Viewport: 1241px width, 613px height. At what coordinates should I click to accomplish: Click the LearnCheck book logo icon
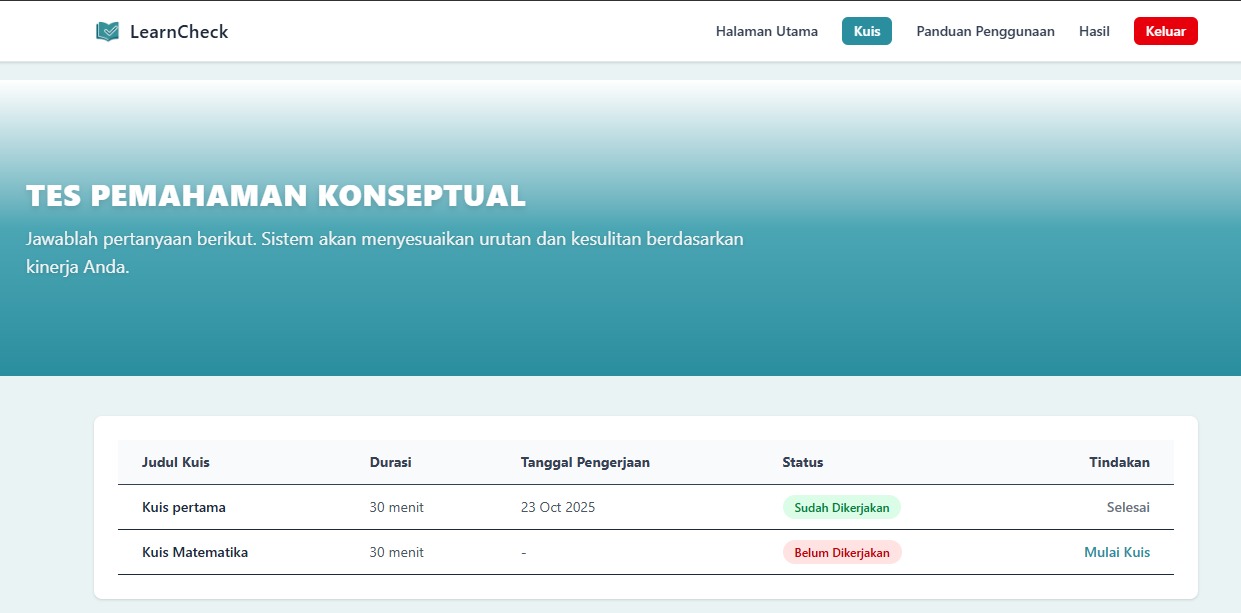107,30
